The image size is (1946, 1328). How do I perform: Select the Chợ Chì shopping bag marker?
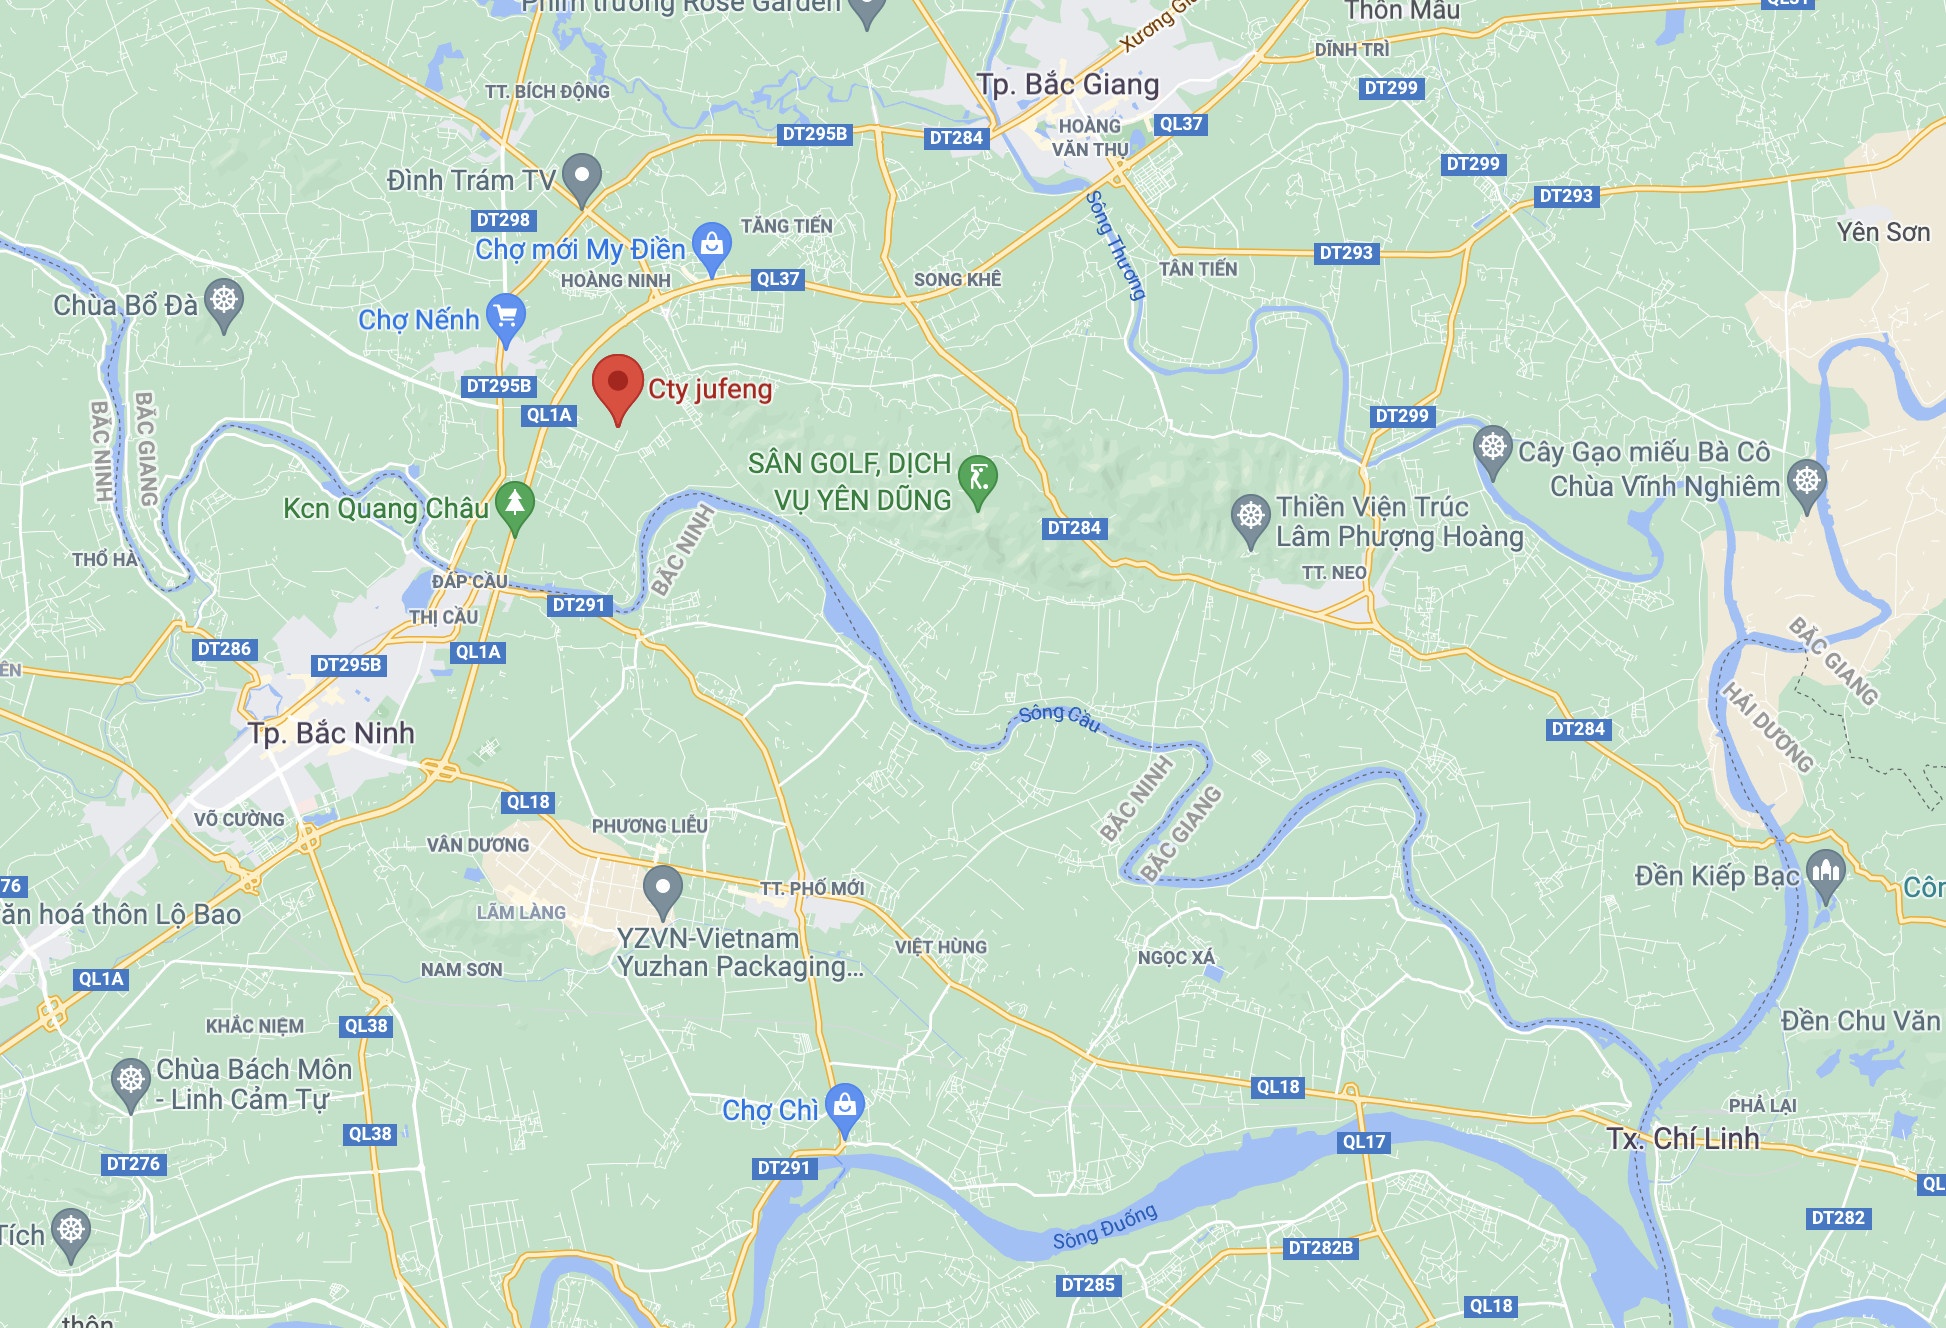coord(845,1109)
